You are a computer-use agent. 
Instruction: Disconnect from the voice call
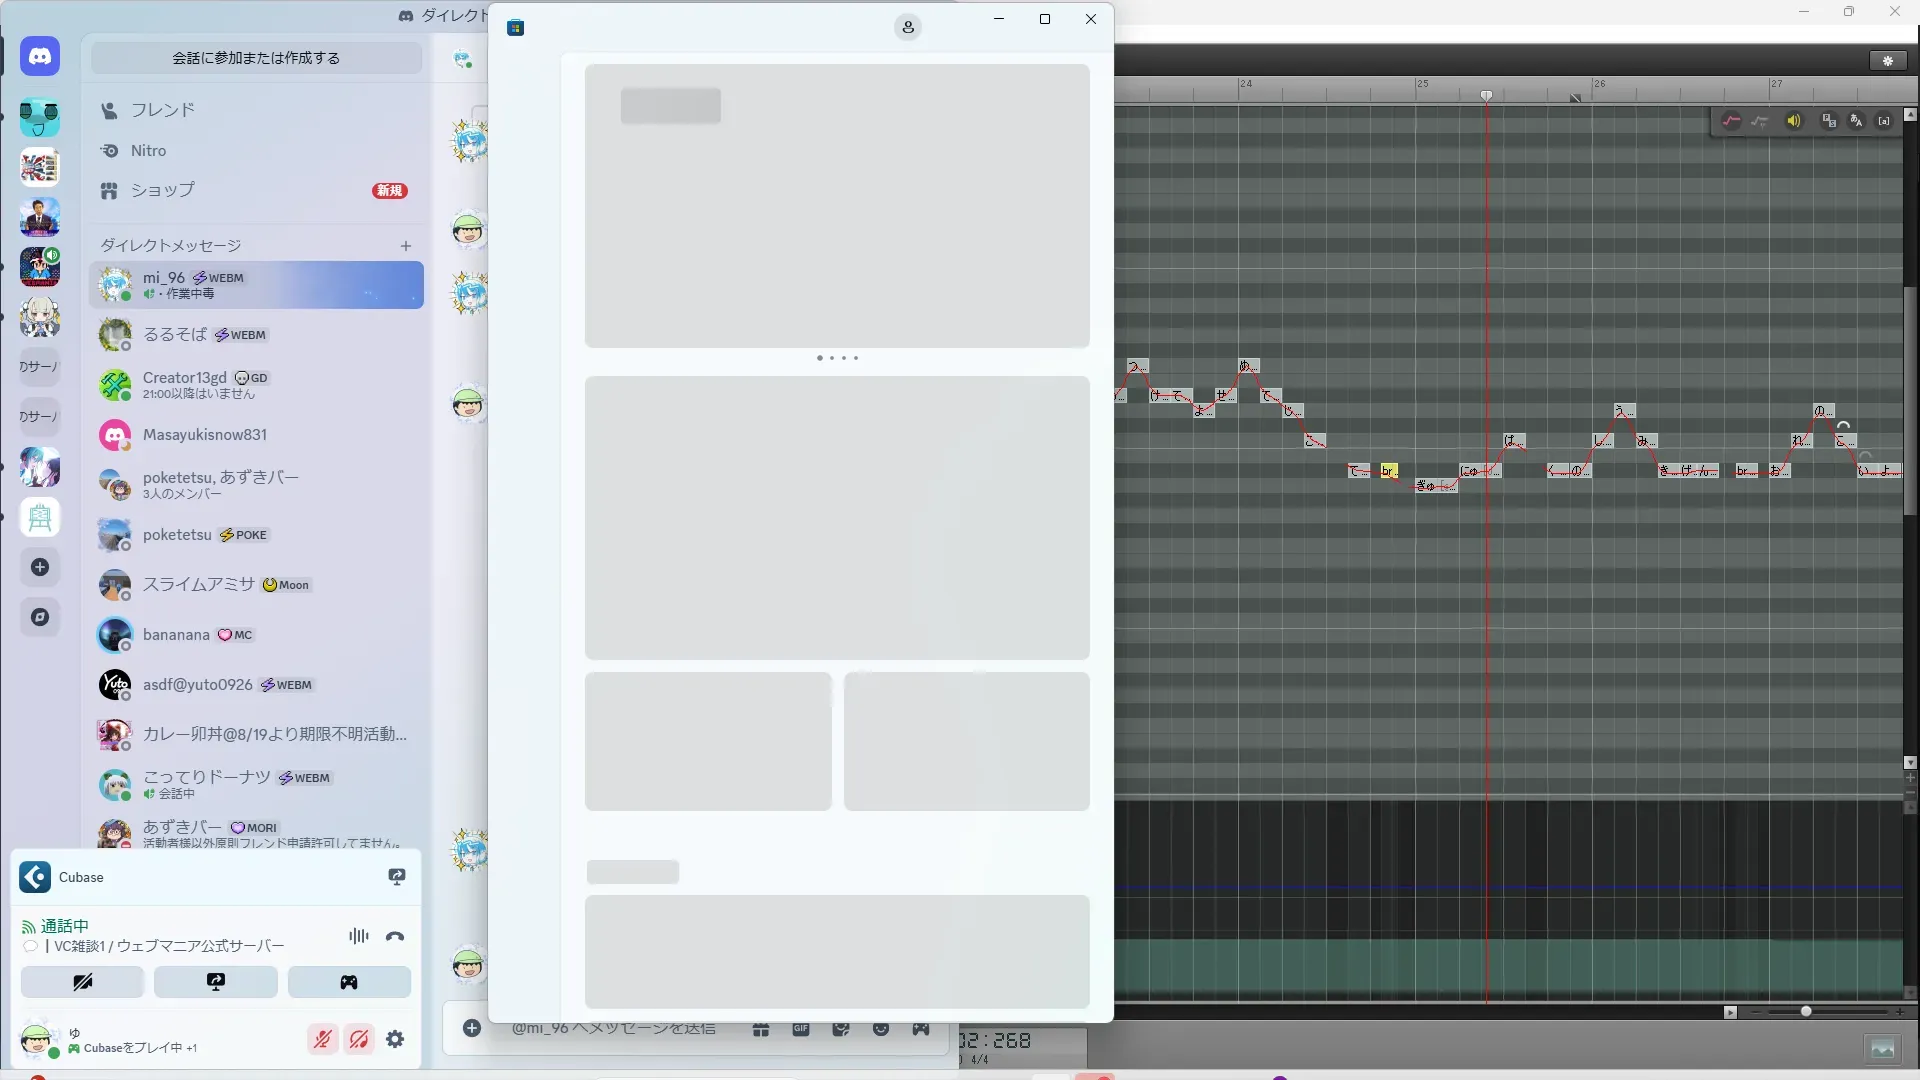[395, 937]
